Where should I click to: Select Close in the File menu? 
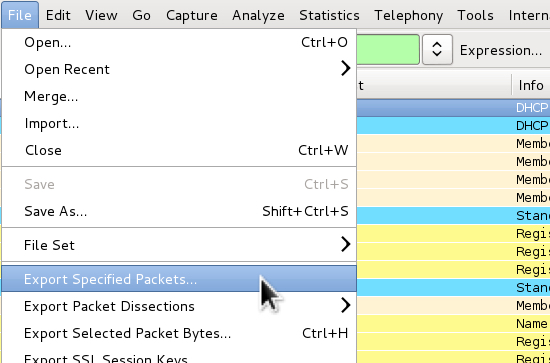(x=179, y=150)
